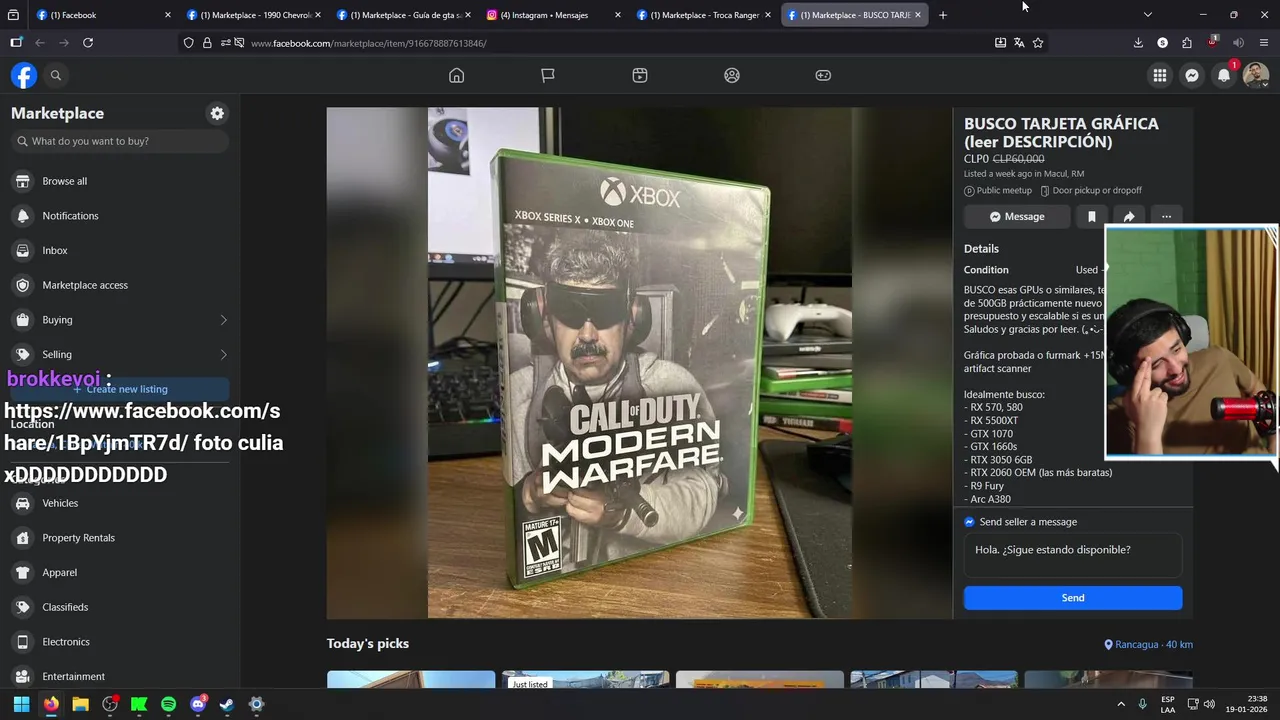
Task: Open the Electronics category
Action: pos(120,642)
